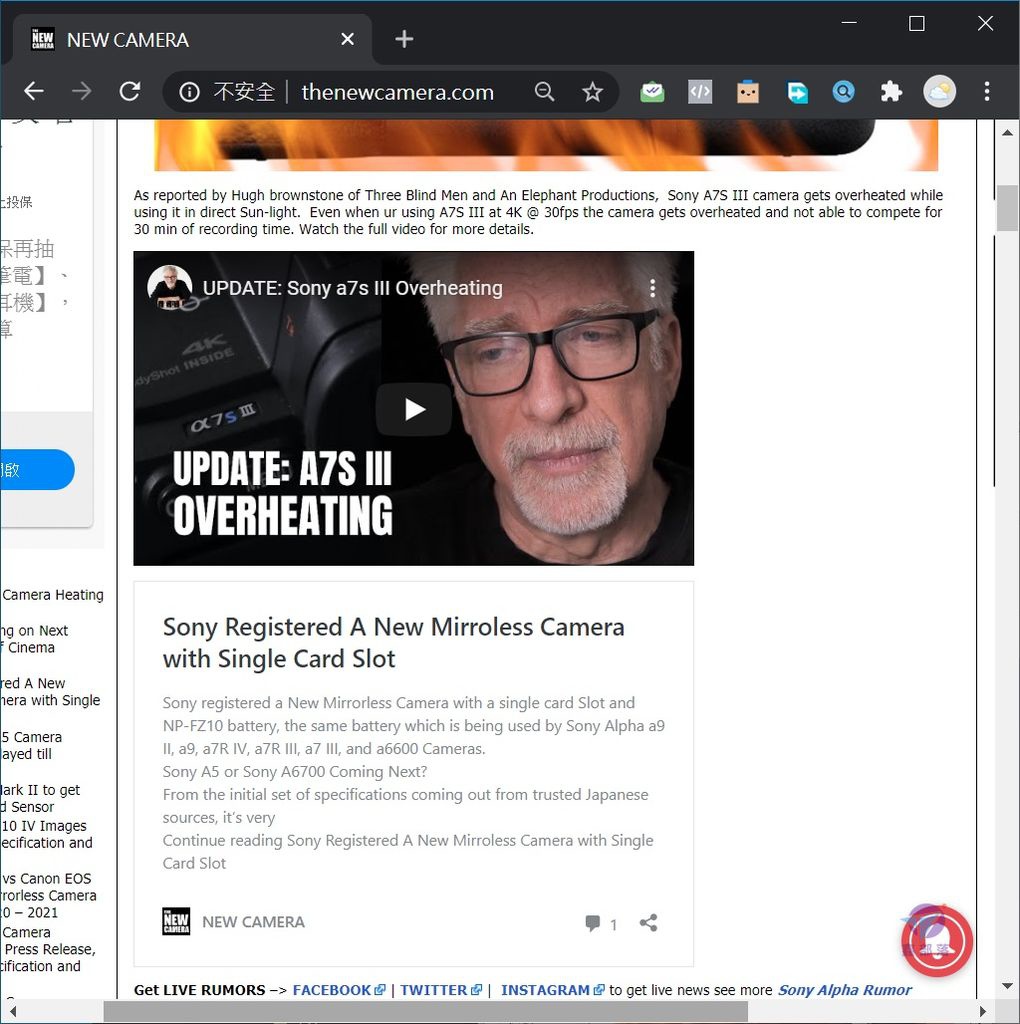Open a new browser tab
Screen dimensions: 1020x1024
[x=404, y=39]
